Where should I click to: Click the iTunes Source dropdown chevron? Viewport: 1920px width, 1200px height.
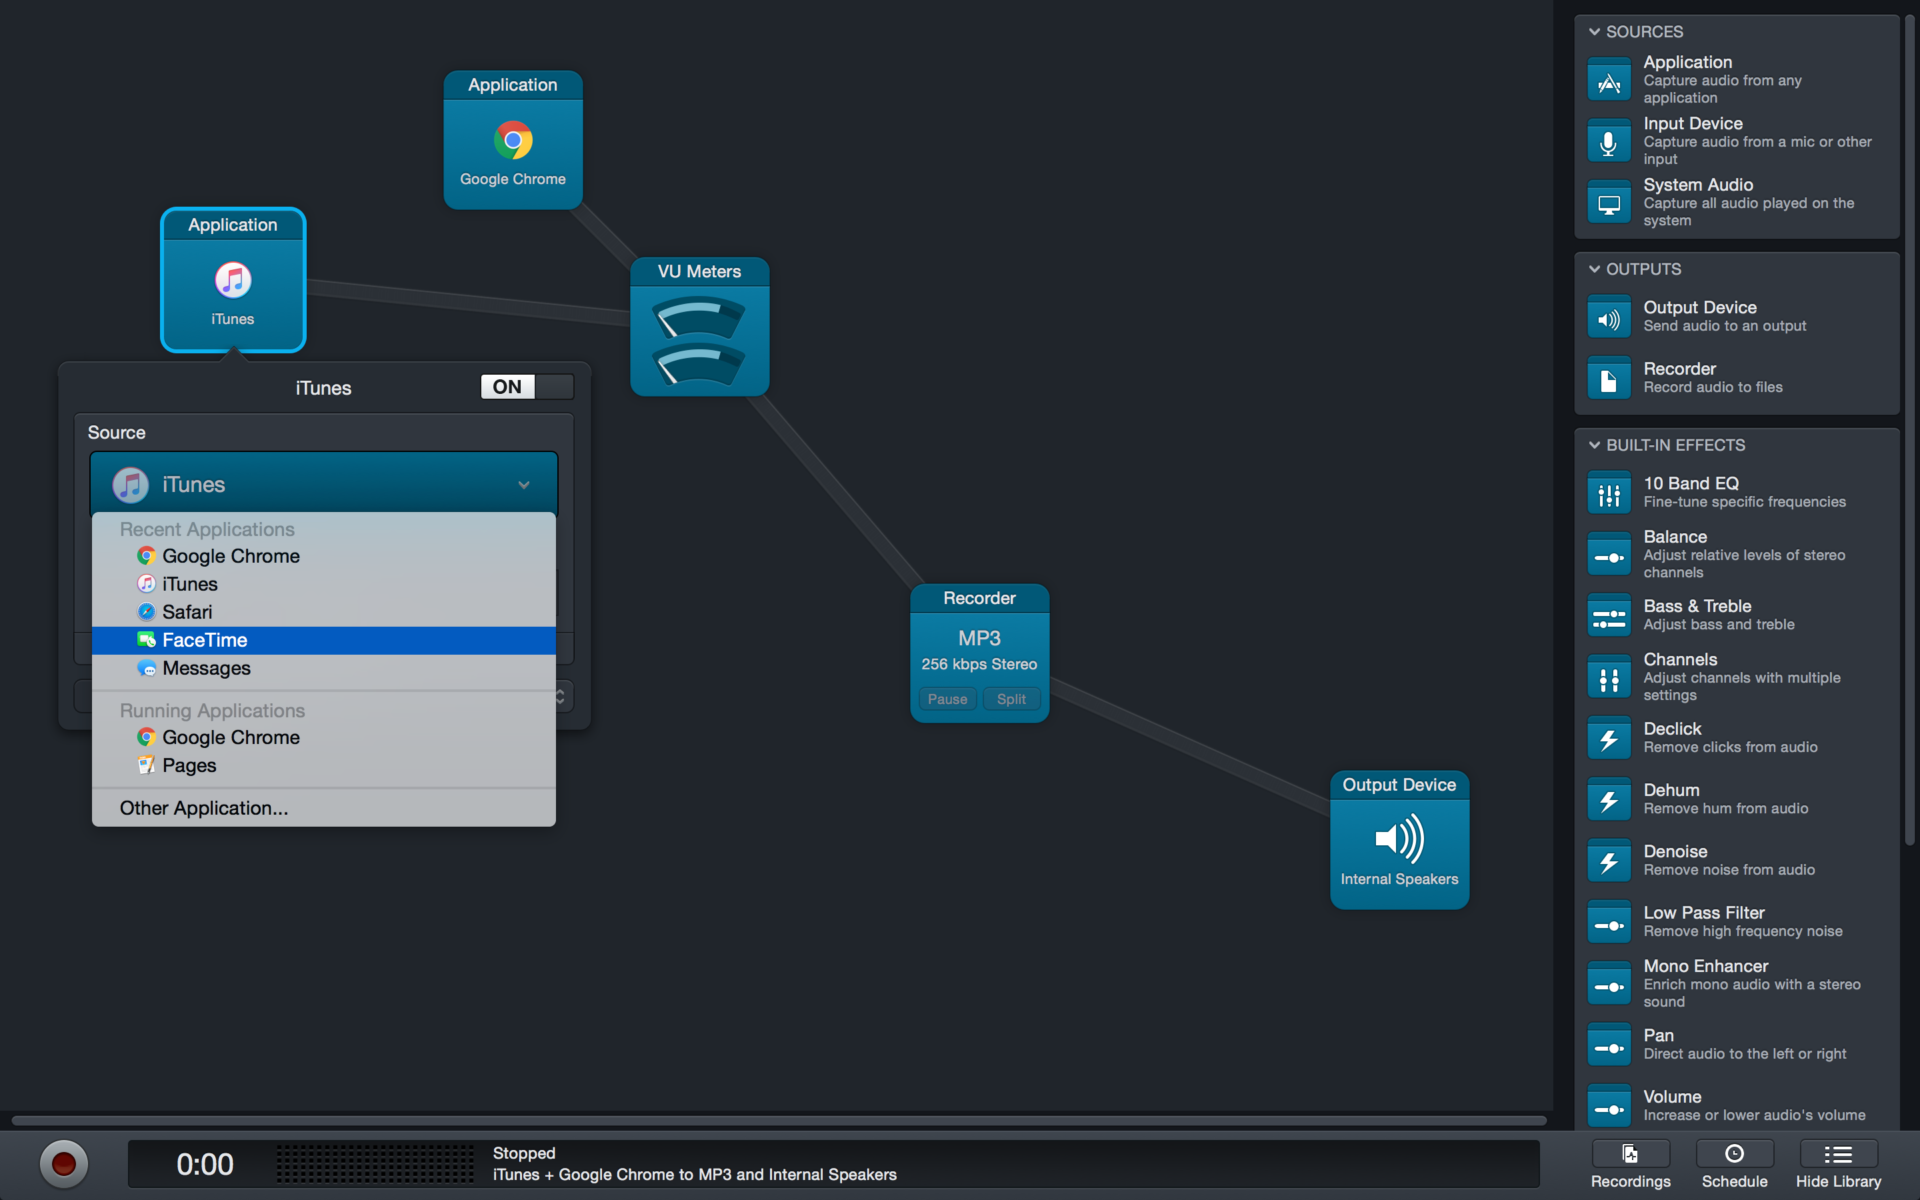(x=523, y=485)
